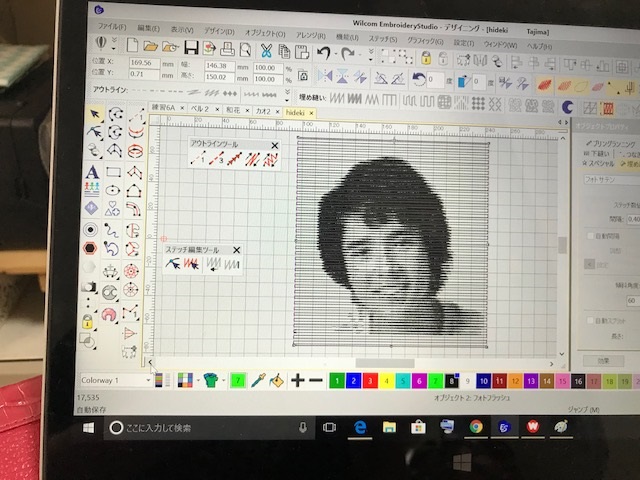Open the フォトサテン stitch type dropdown
Viewport: 640px width, 480px height.
click(x=611, y=180)
